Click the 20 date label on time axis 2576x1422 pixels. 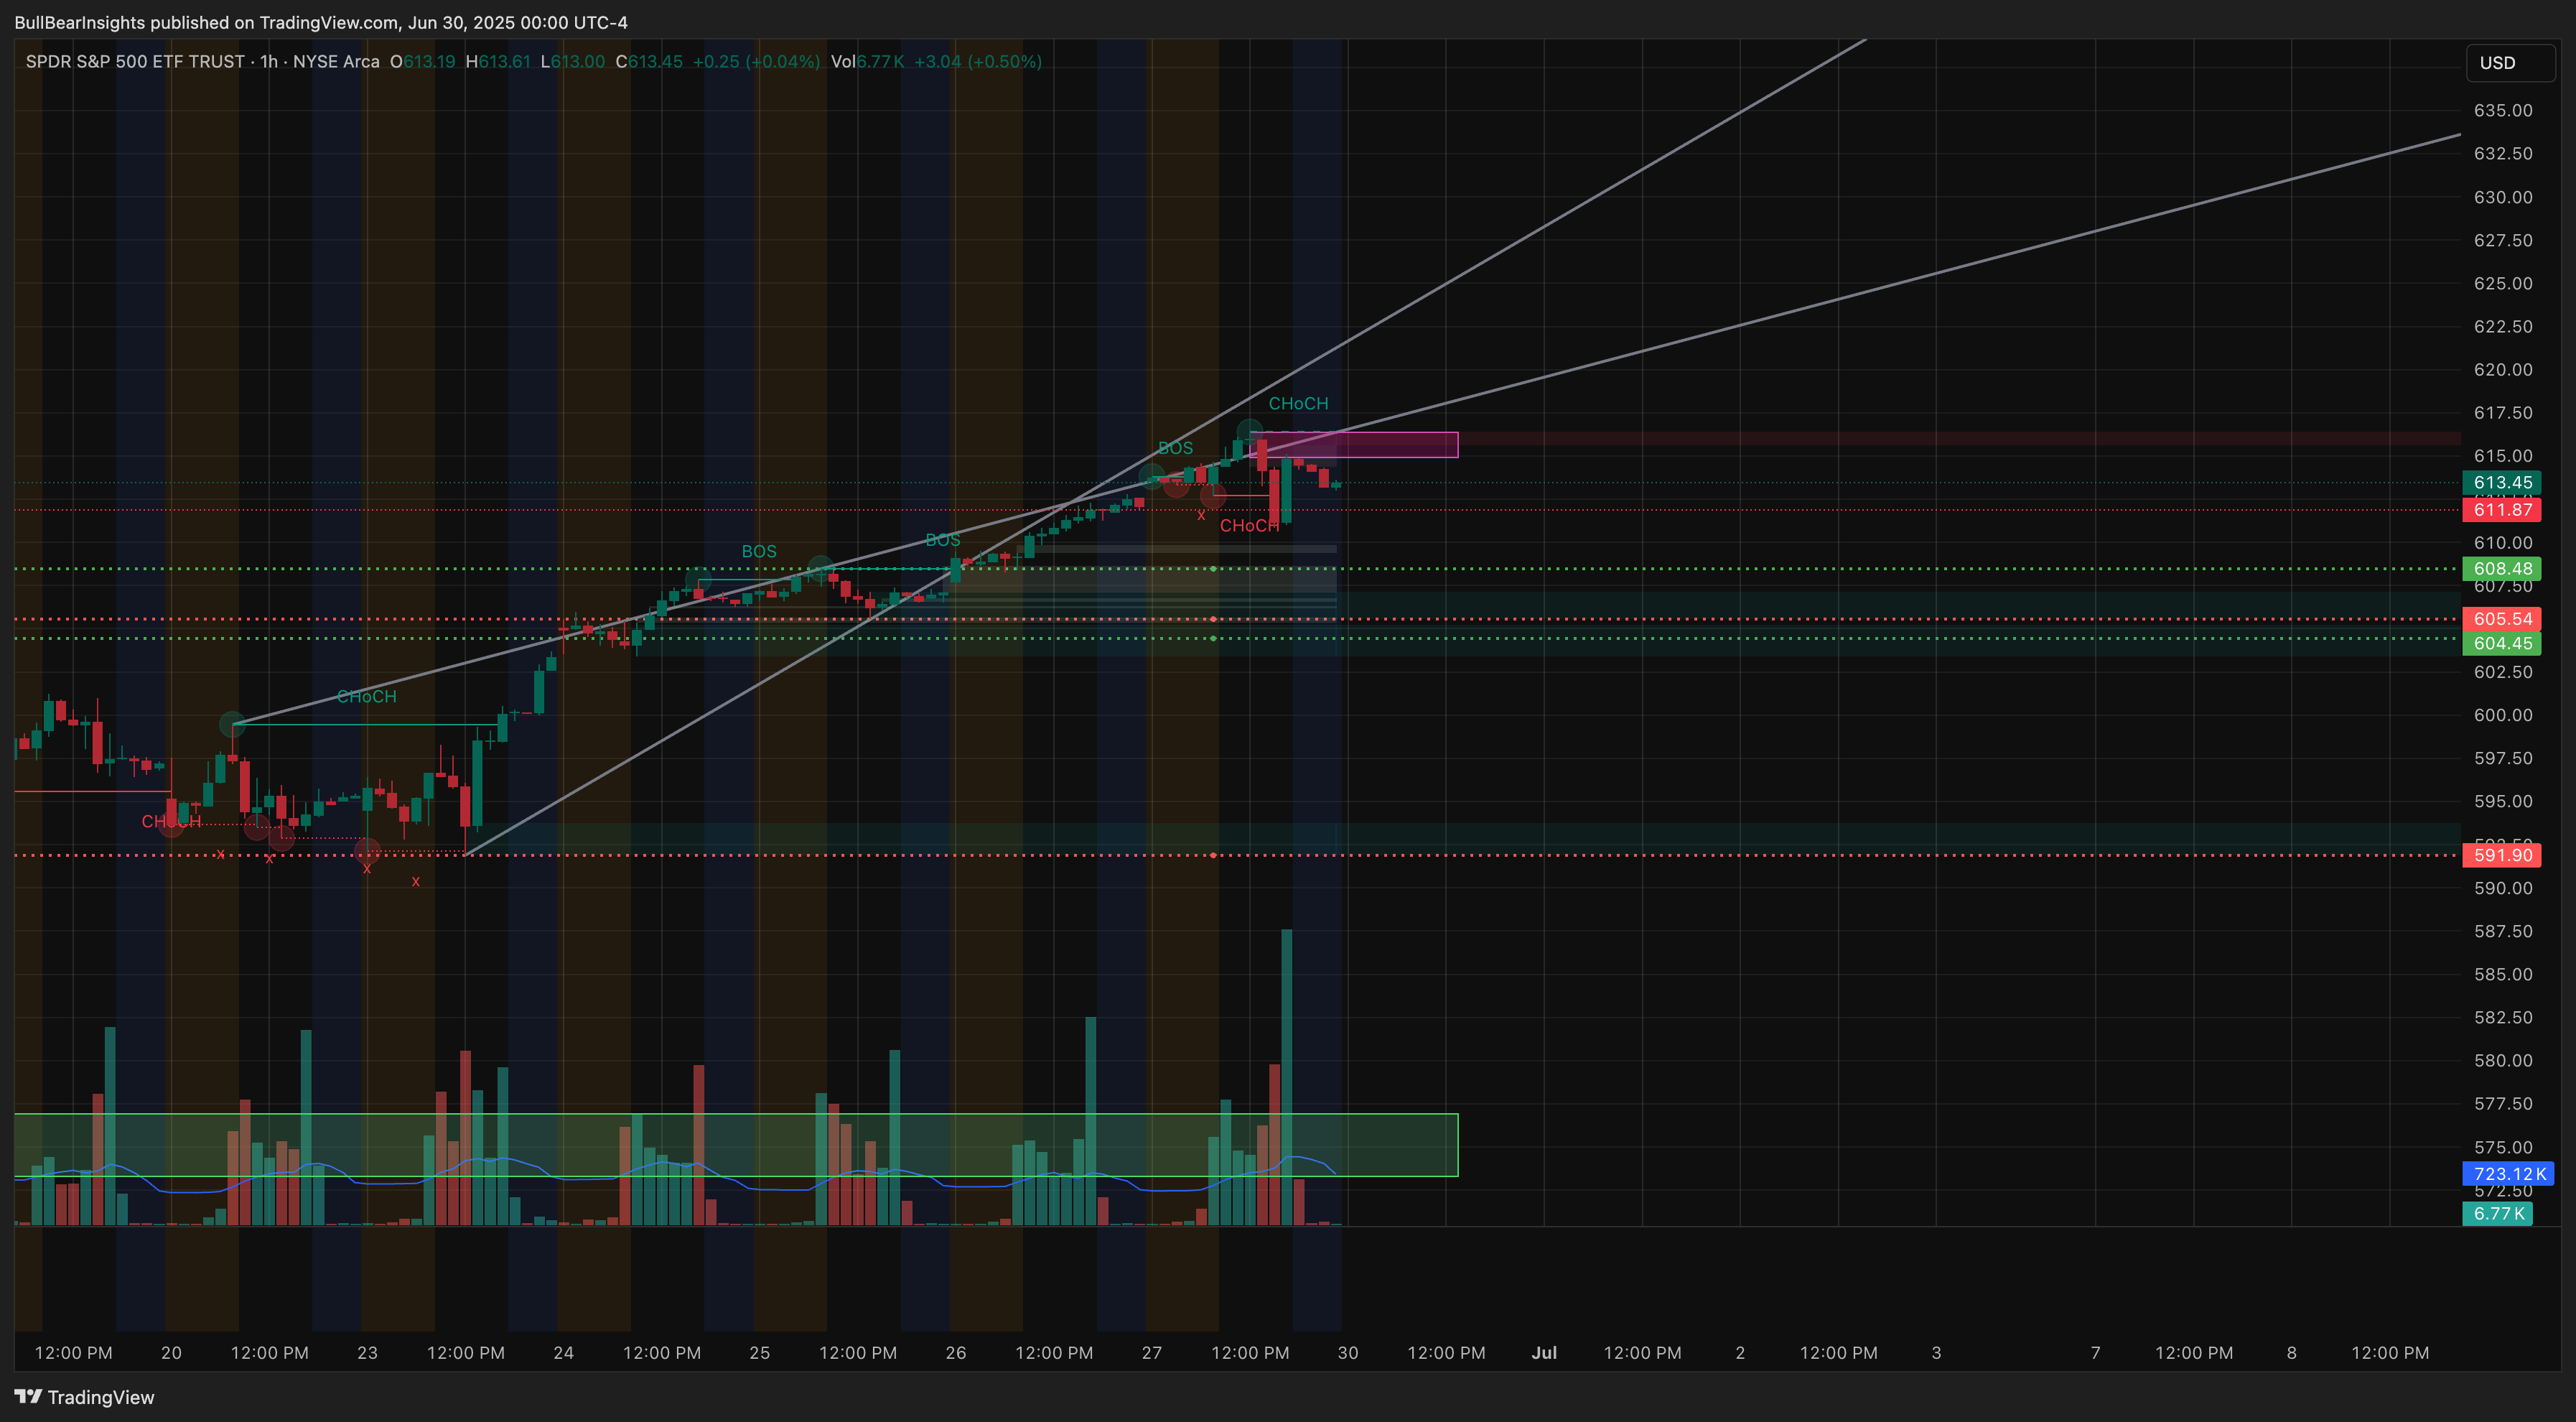pyautogui.click(x=172, y=1353)
